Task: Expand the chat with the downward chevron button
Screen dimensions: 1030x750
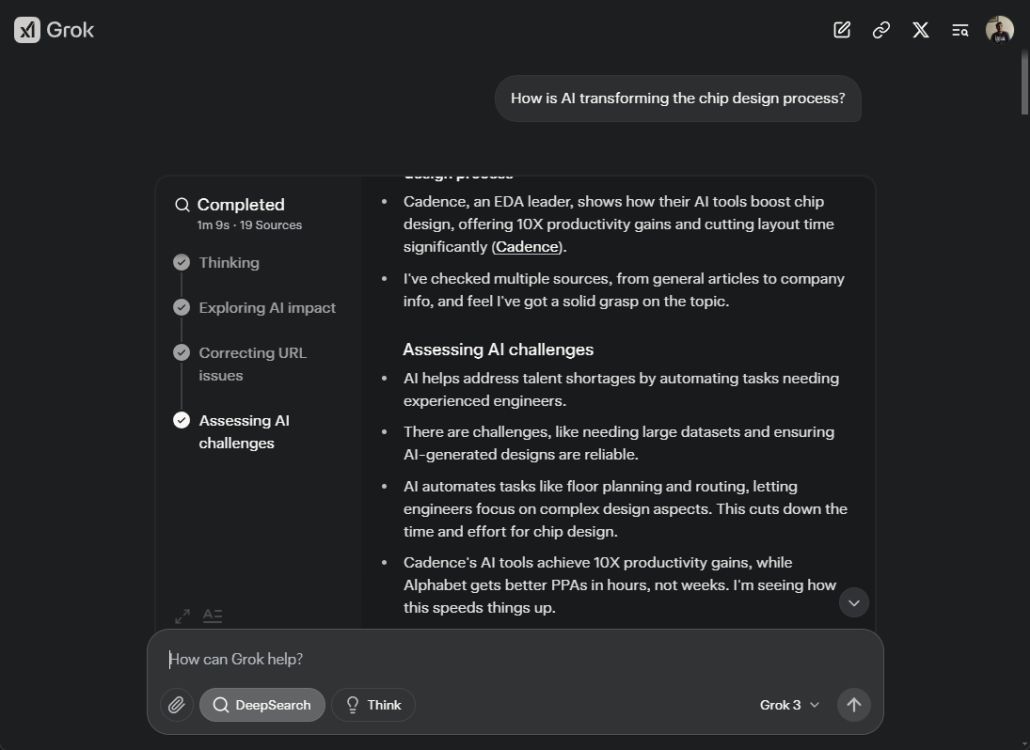Action: [x=854, y=603]
